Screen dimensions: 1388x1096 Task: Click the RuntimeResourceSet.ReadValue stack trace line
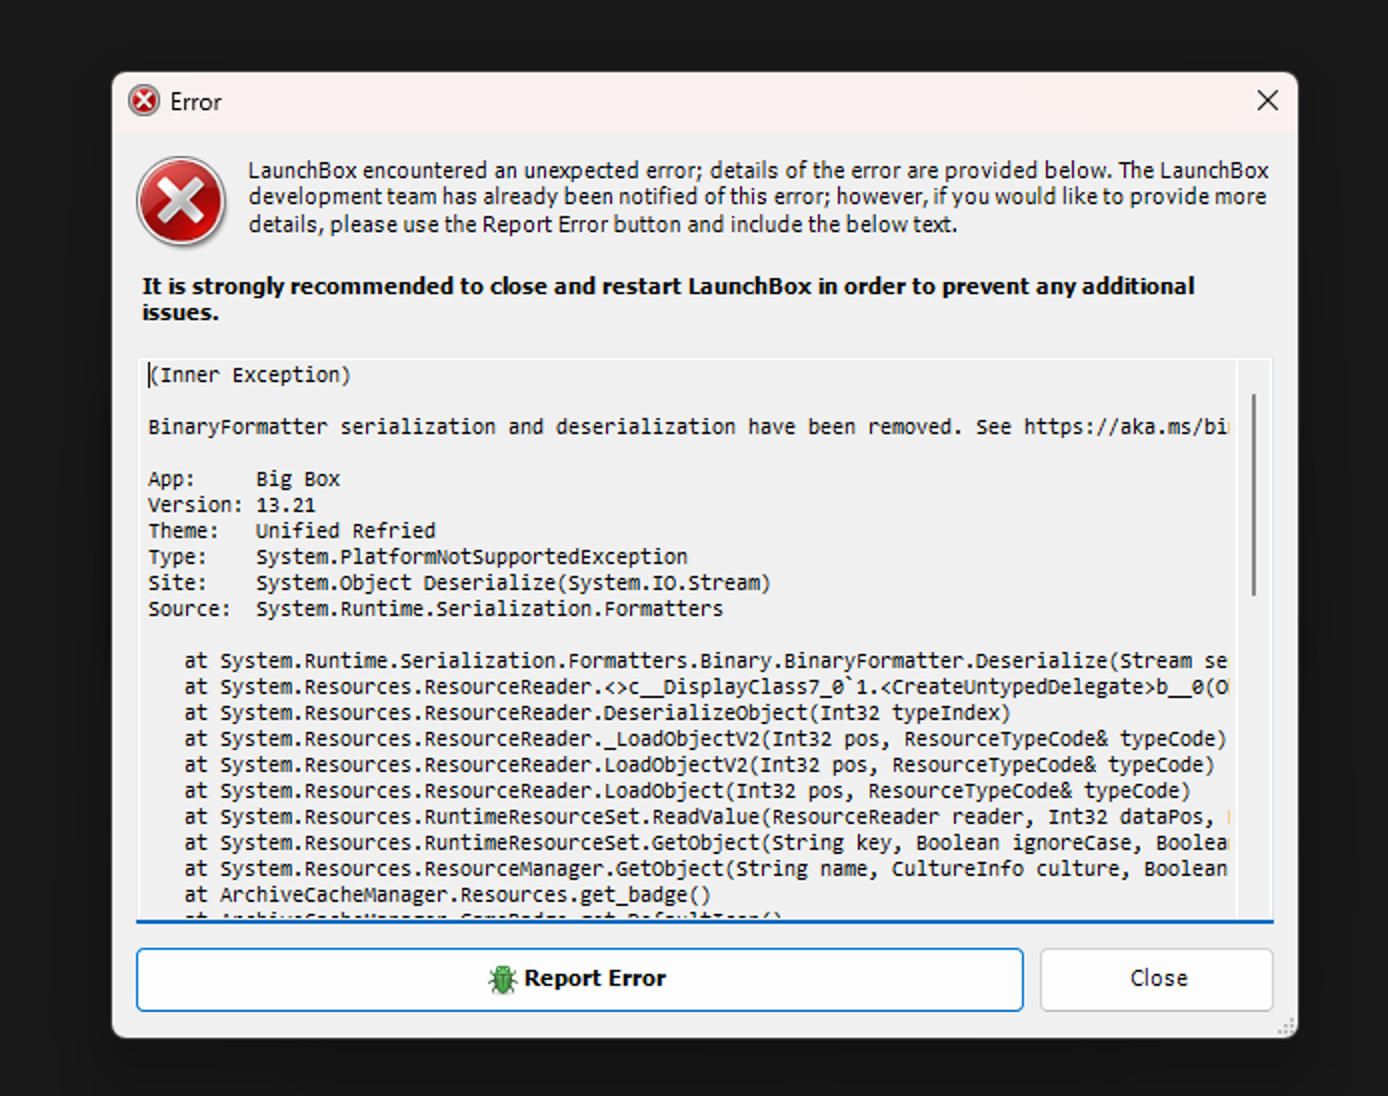tap(706, 817)
